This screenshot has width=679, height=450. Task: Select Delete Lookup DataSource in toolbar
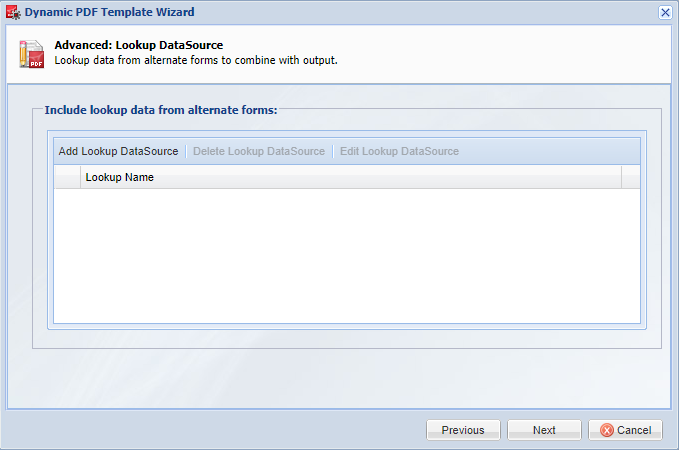click(259, 151)
